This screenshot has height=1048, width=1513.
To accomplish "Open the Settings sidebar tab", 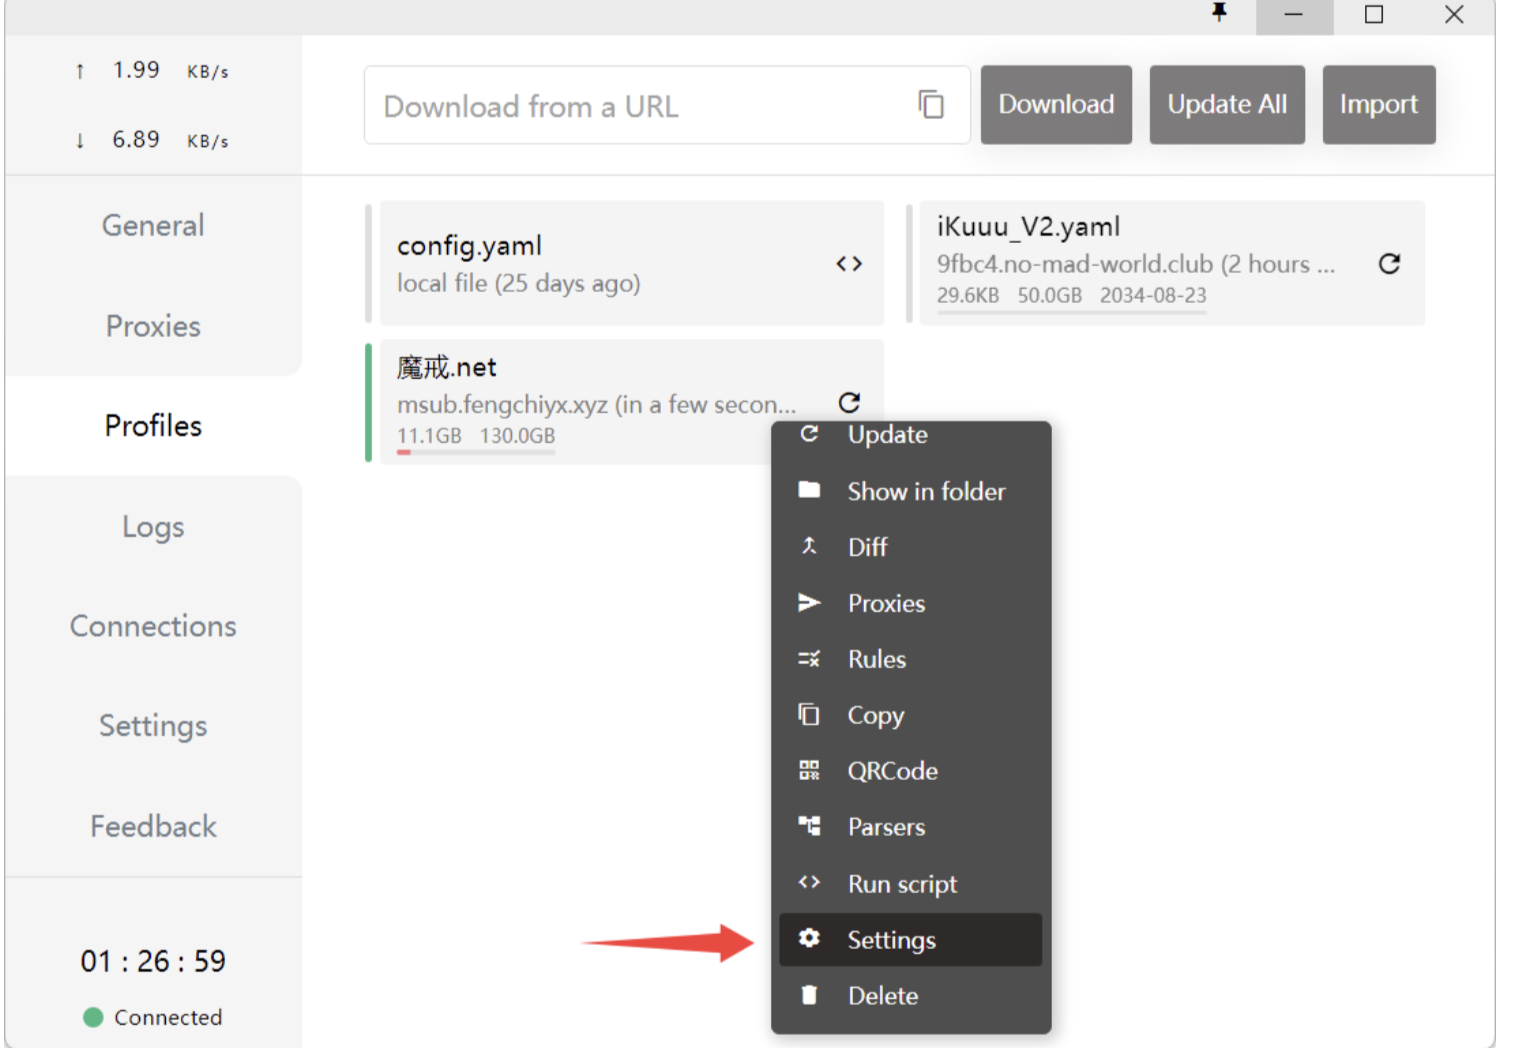I will tap(153, 726).
